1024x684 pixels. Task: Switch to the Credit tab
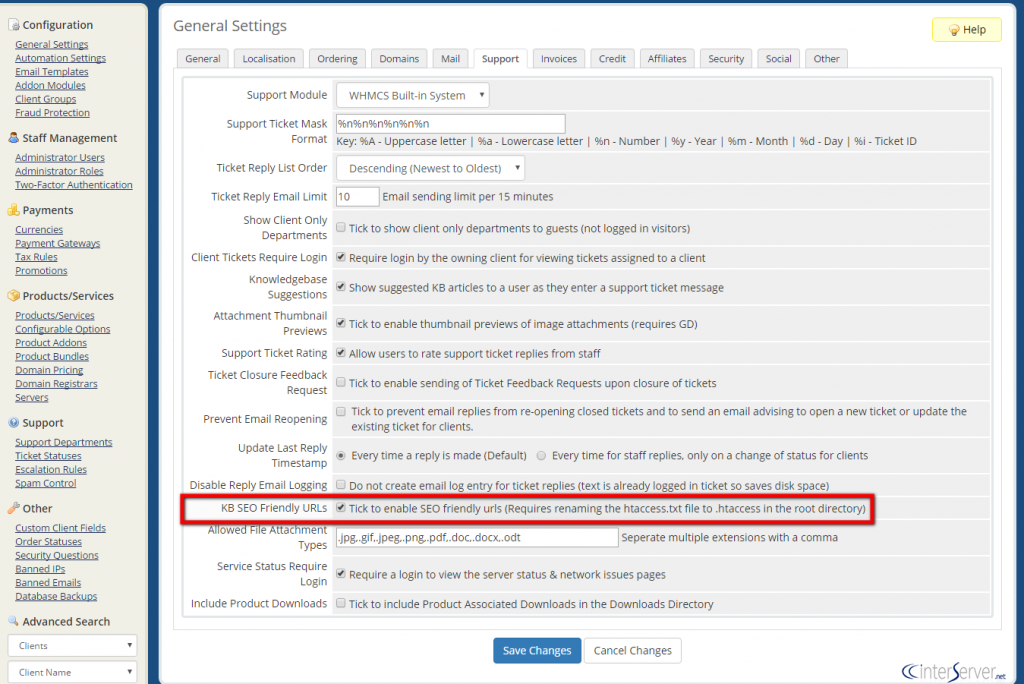612,59
